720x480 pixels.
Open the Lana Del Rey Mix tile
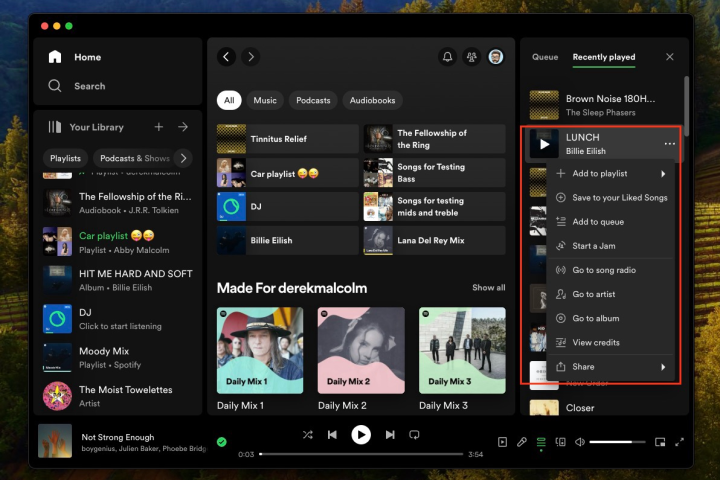(434, 240)
